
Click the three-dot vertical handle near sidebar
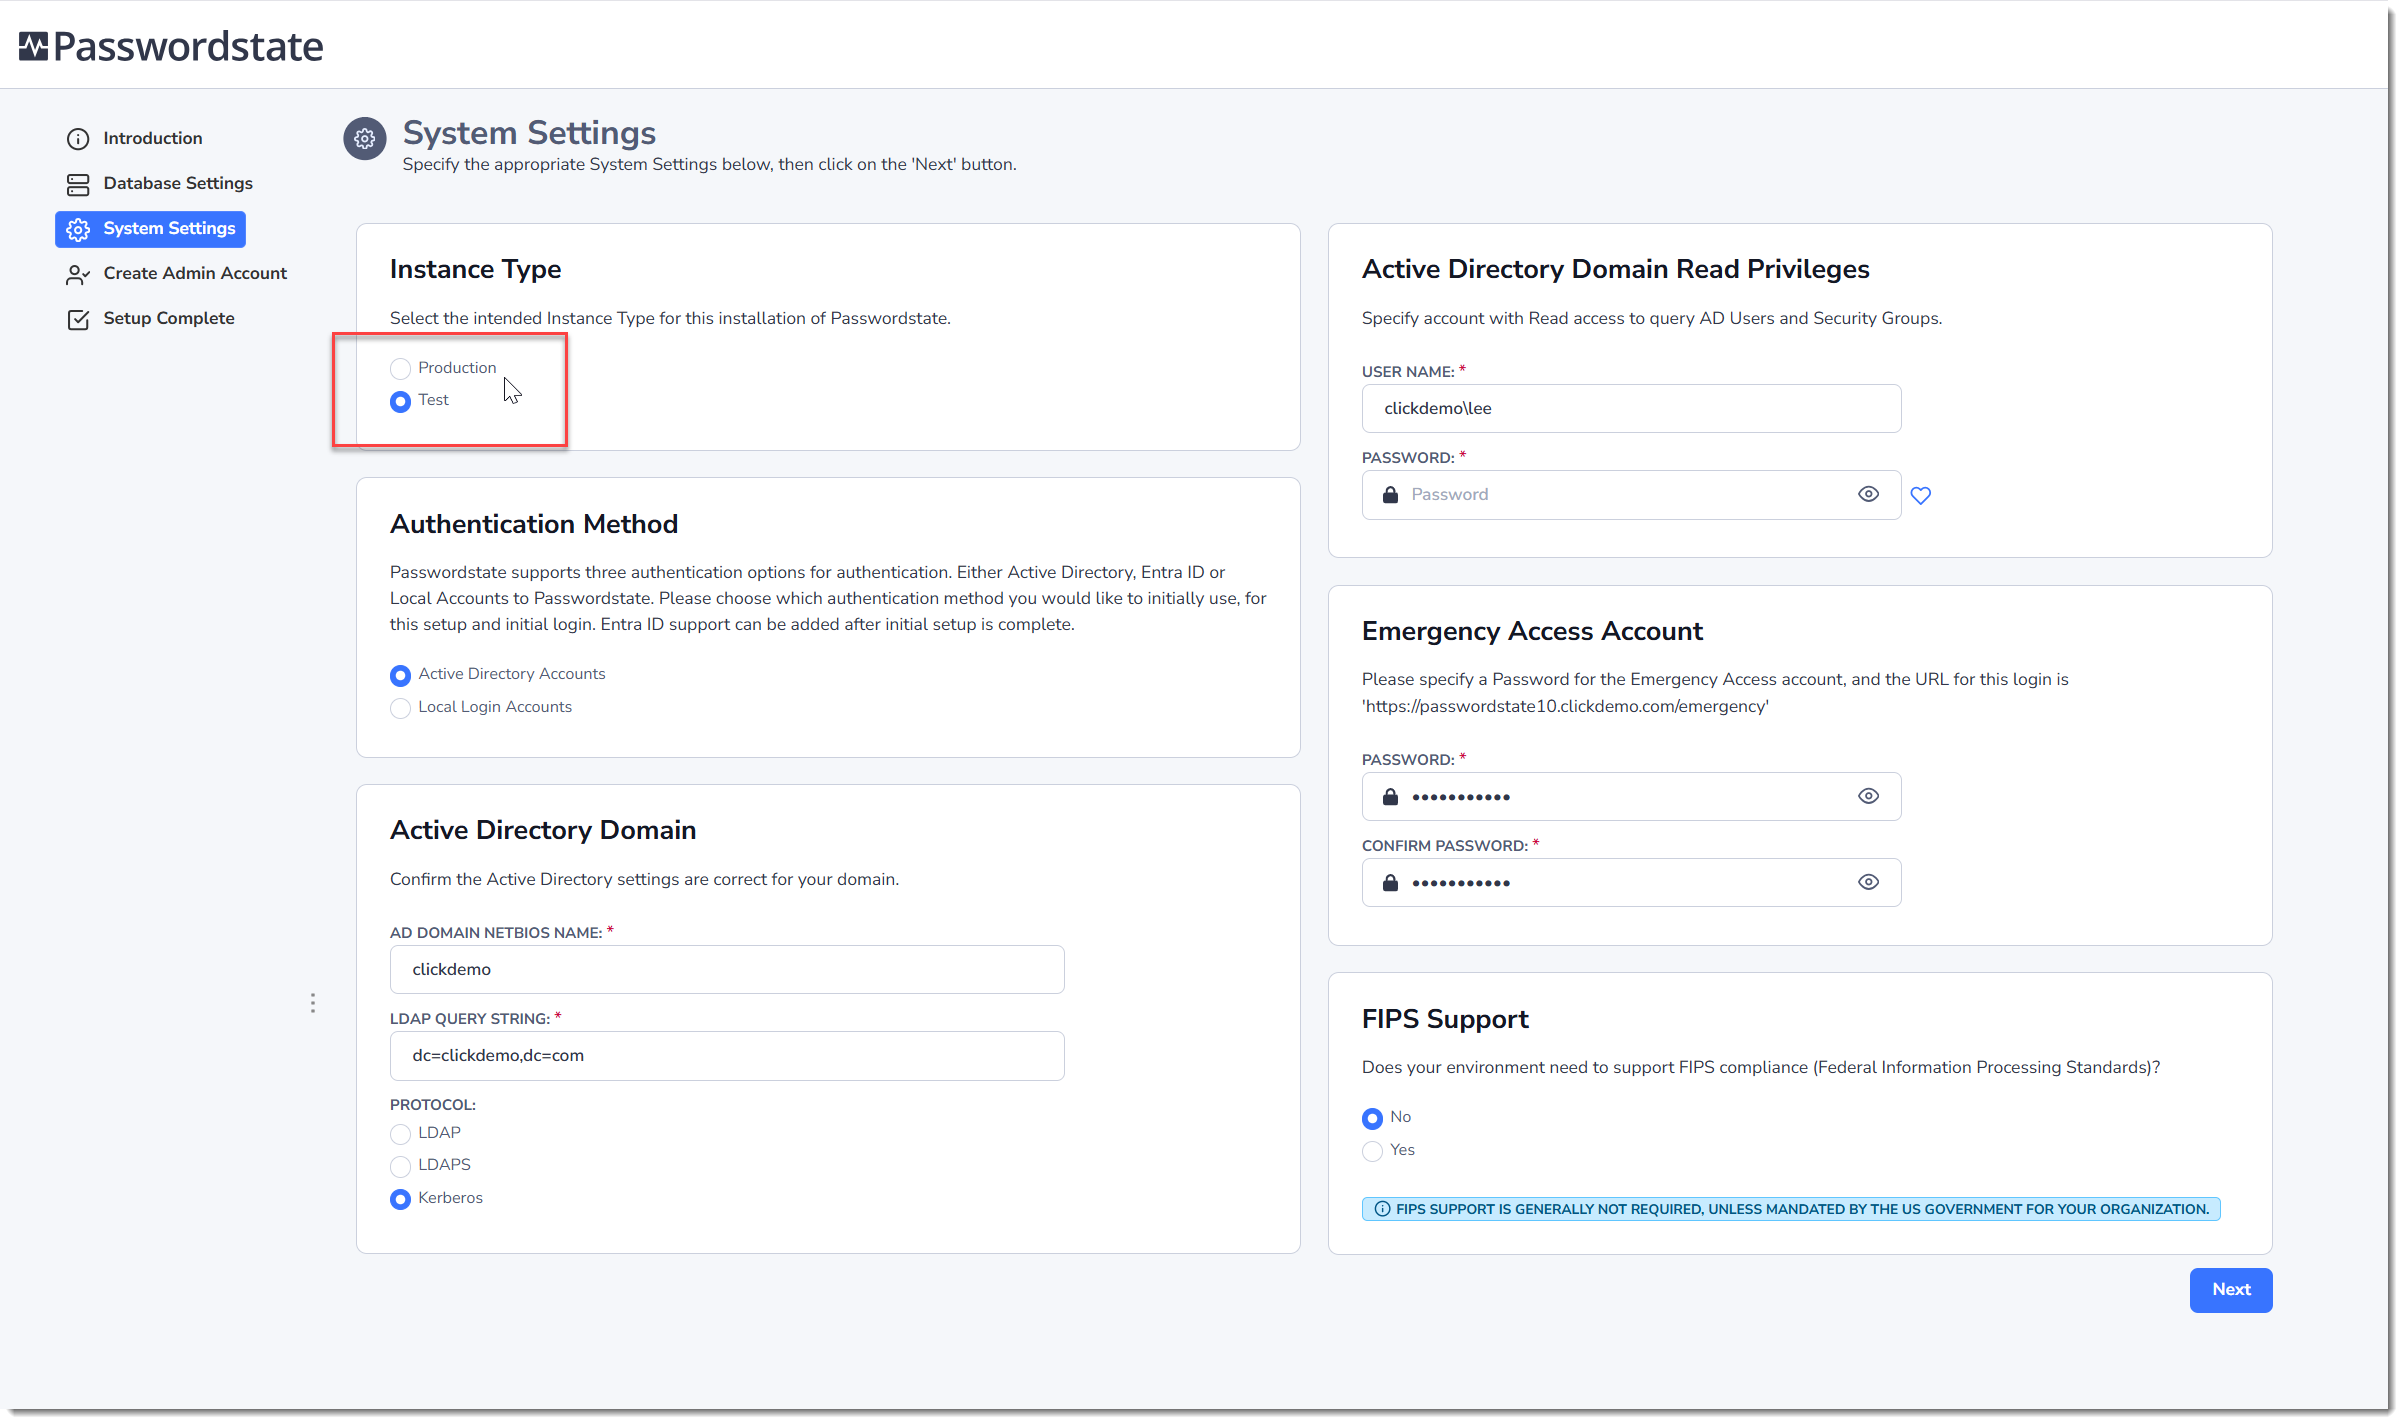coord(313,1003)
